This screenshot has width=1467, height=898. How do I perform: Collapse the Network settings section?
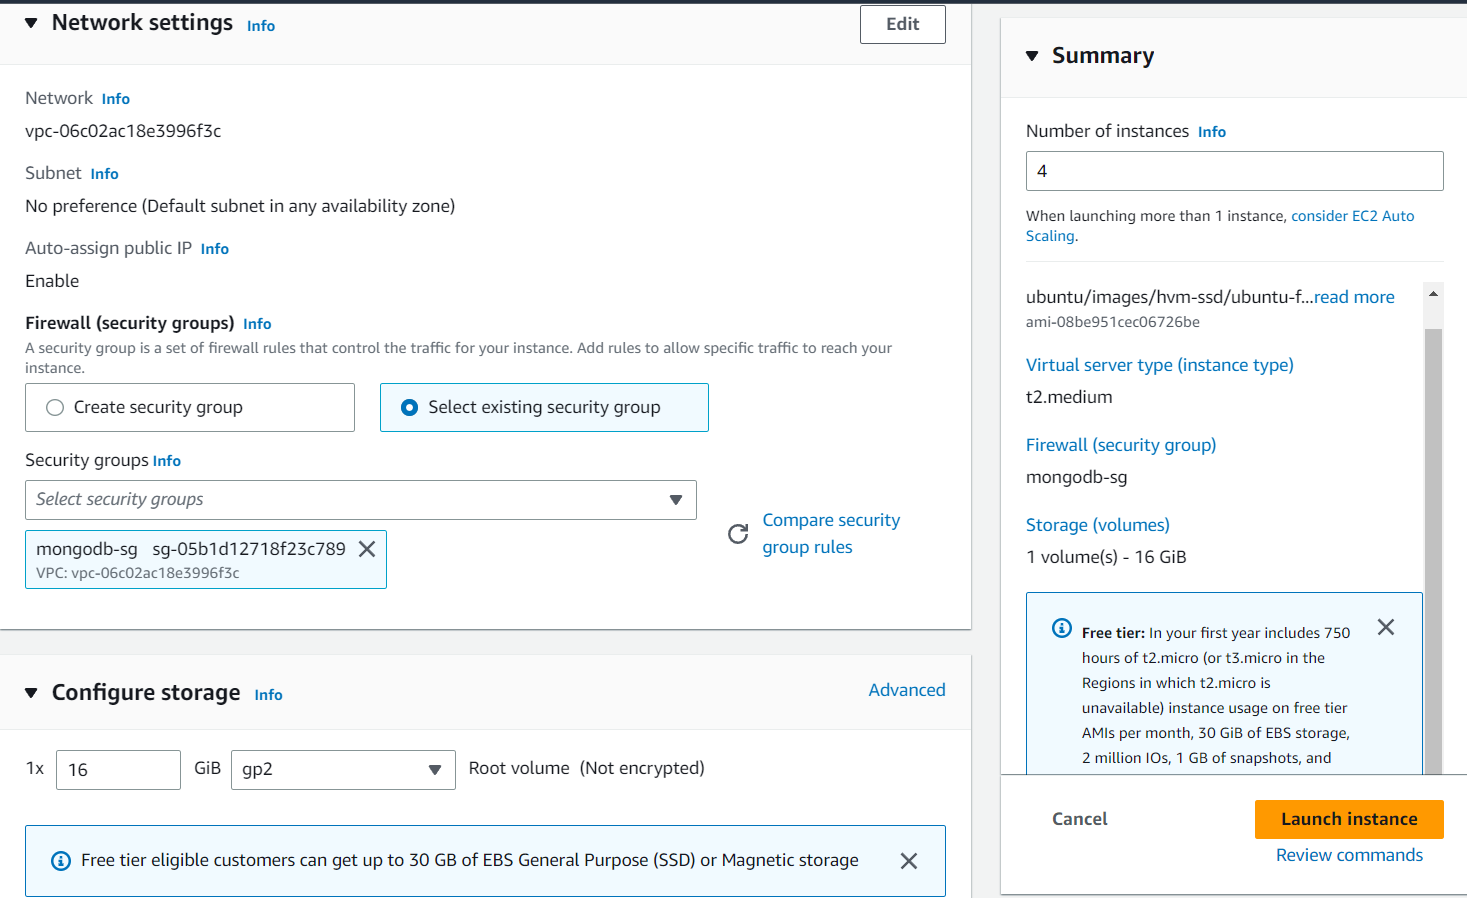tap(31, 23)
